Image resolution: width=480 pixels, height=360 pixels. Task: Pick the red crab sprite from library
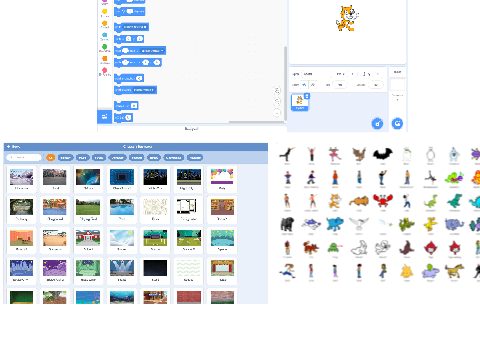[x=383, y=201]
